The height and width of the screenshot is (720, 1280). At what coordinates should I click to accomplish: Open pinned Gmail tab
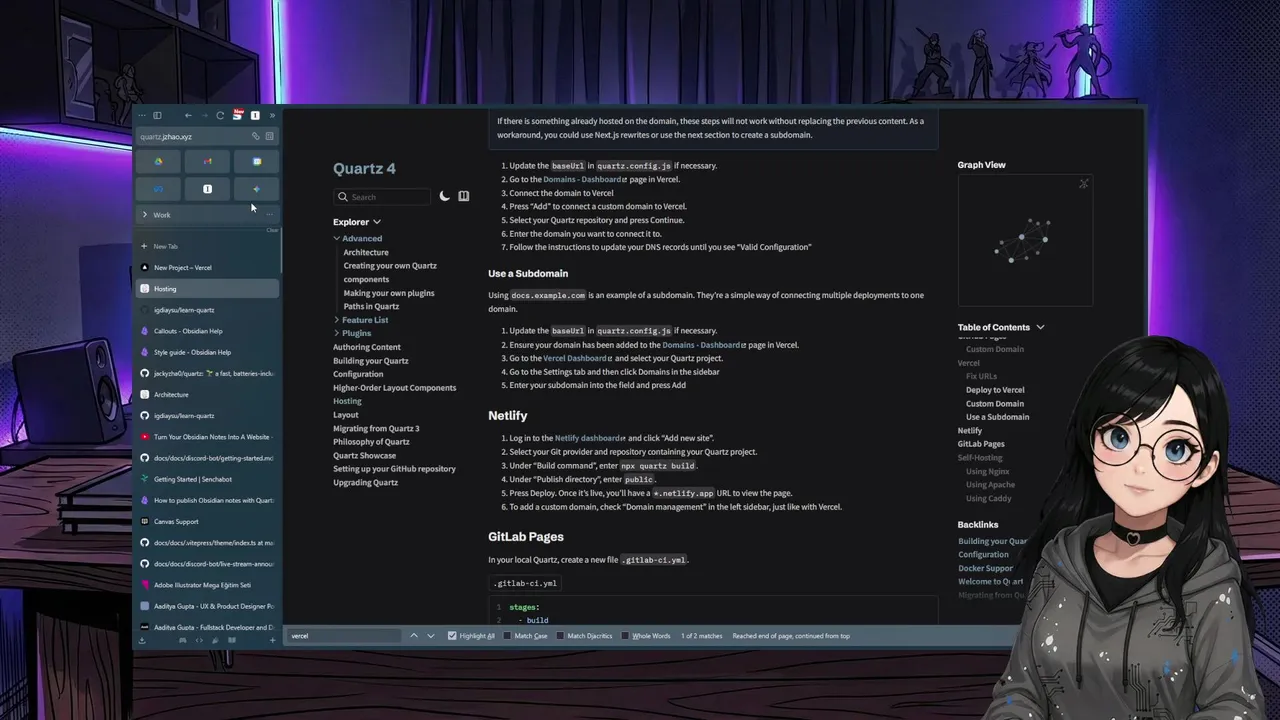[x=207, y=161]
